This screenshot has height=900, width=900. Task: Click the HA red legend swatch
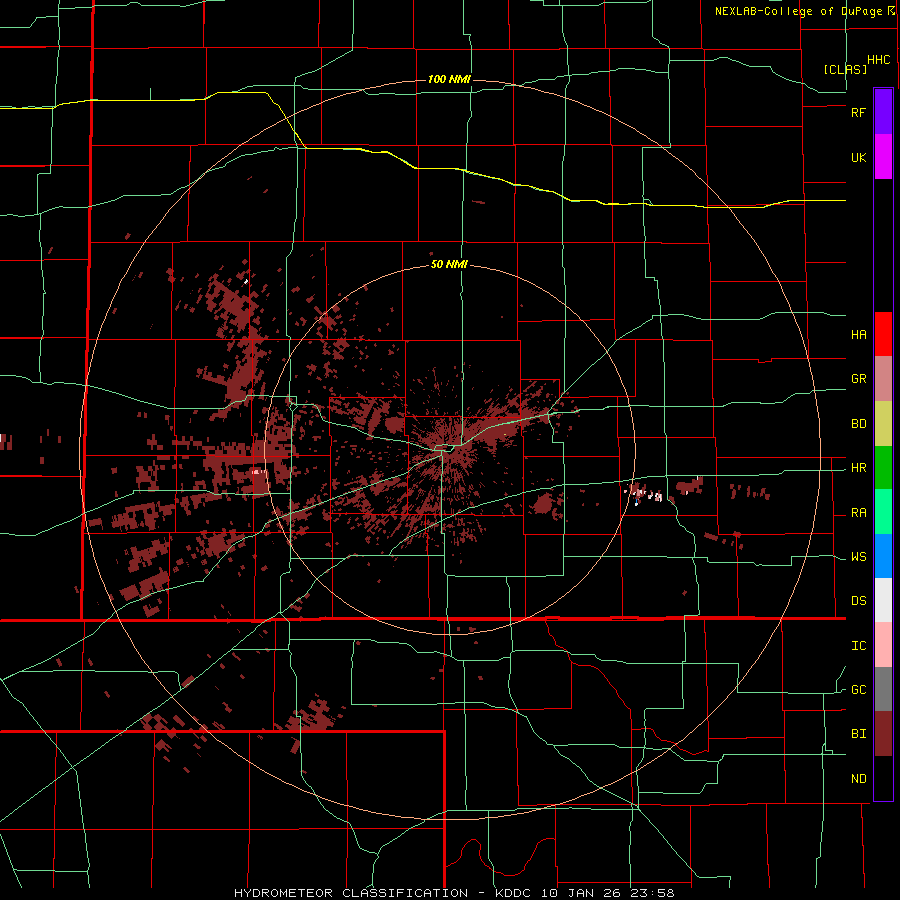pos(883,334)
